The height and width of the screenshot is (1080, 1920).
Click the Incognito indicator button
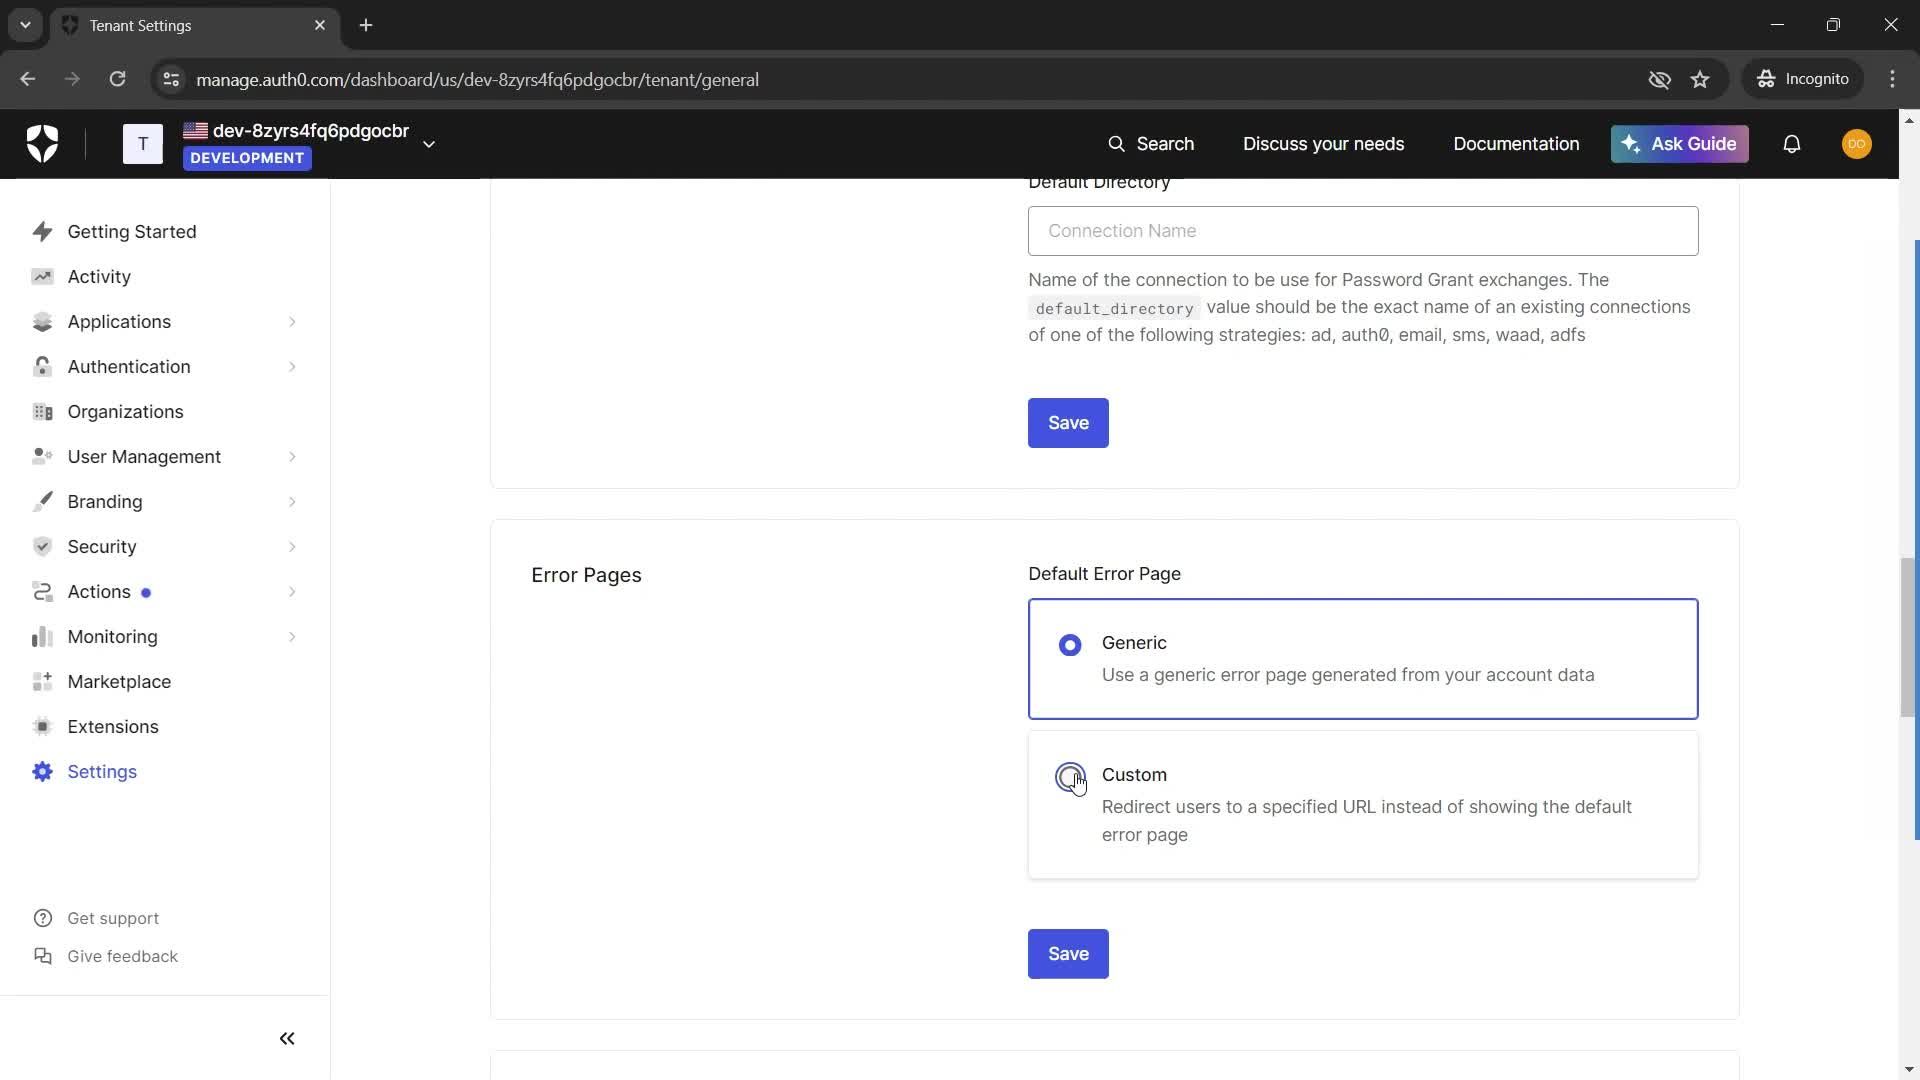[x=1803, y=79]
